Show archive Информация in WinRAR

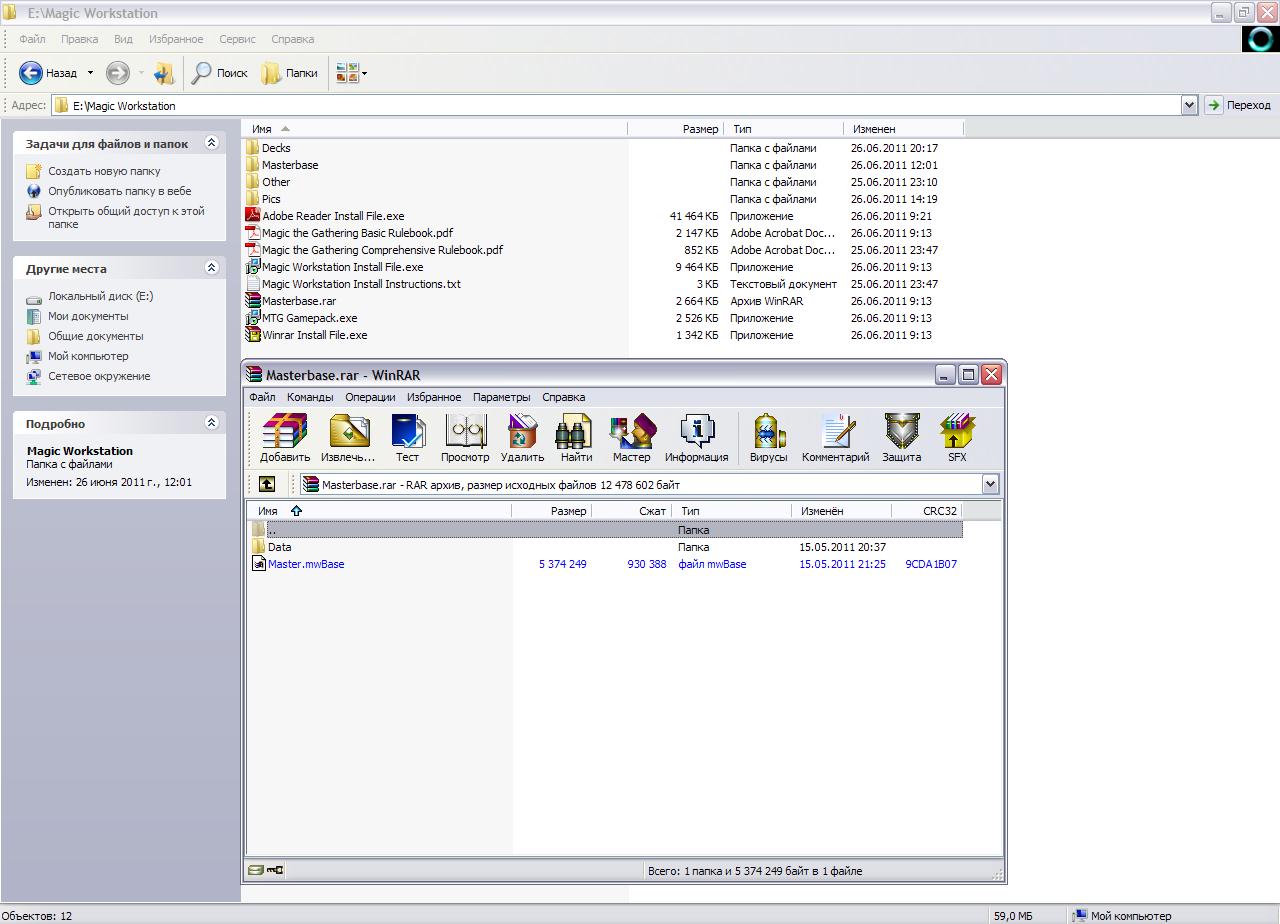pos(696,439)
